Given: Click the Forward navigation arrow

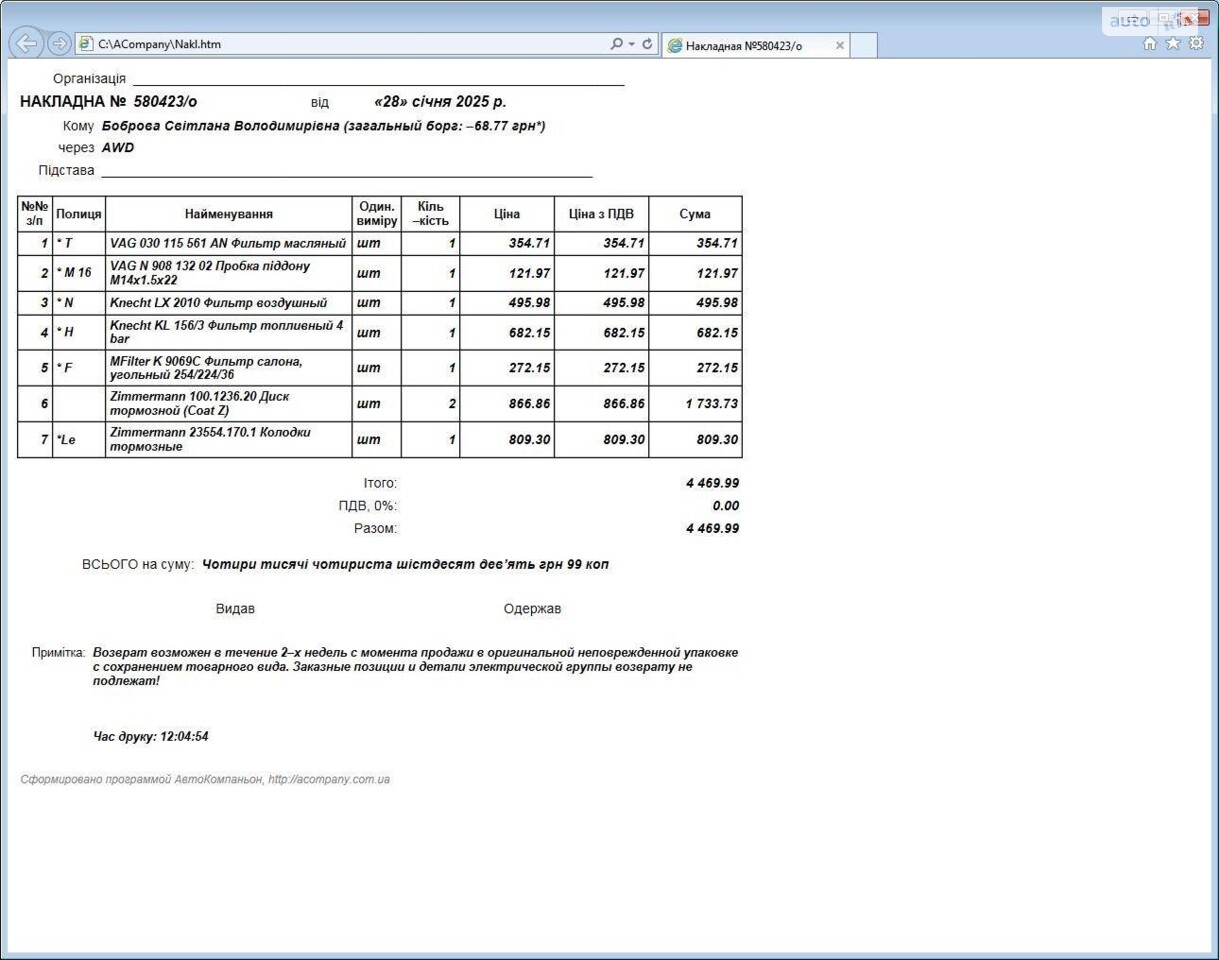Looking at the screenshot, I should [59, 43].
